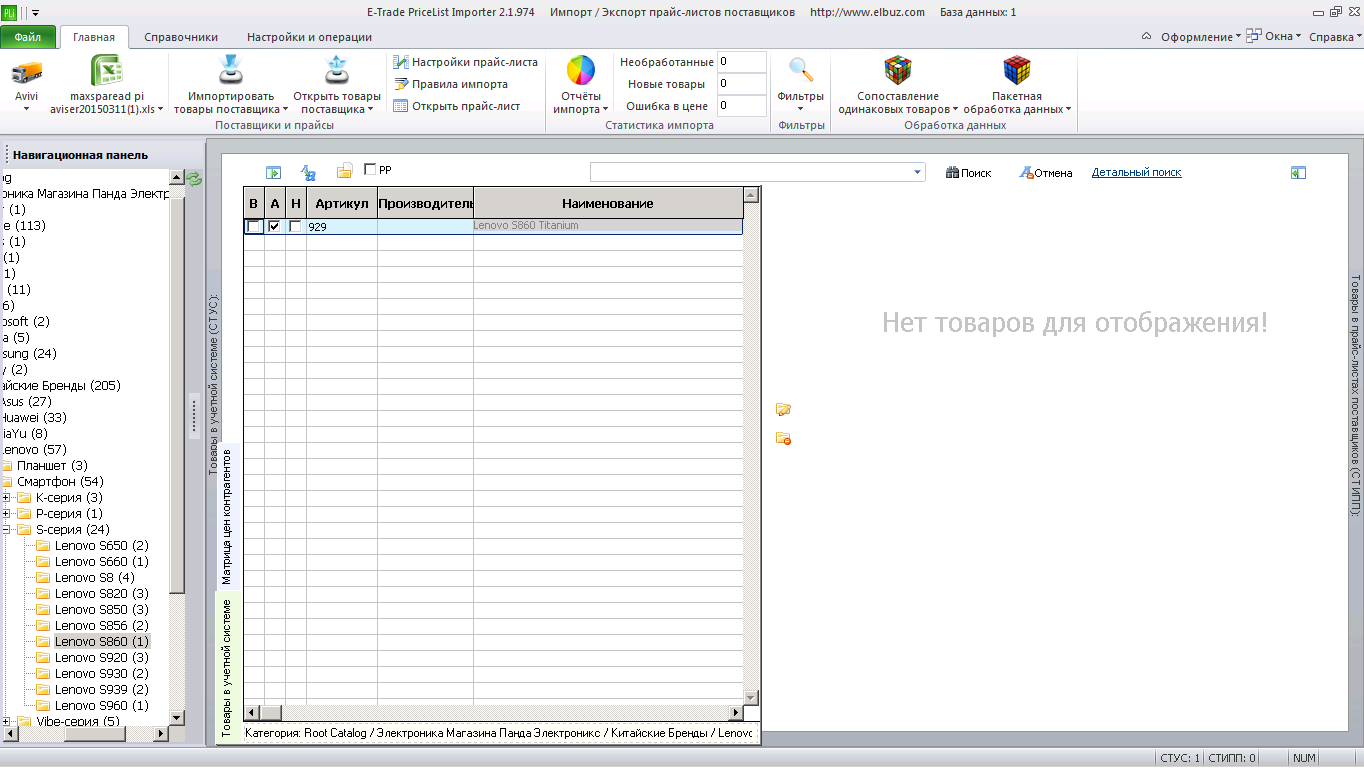
Task: Open Настройки прайс-листа settings
Action: coord(465,62)
